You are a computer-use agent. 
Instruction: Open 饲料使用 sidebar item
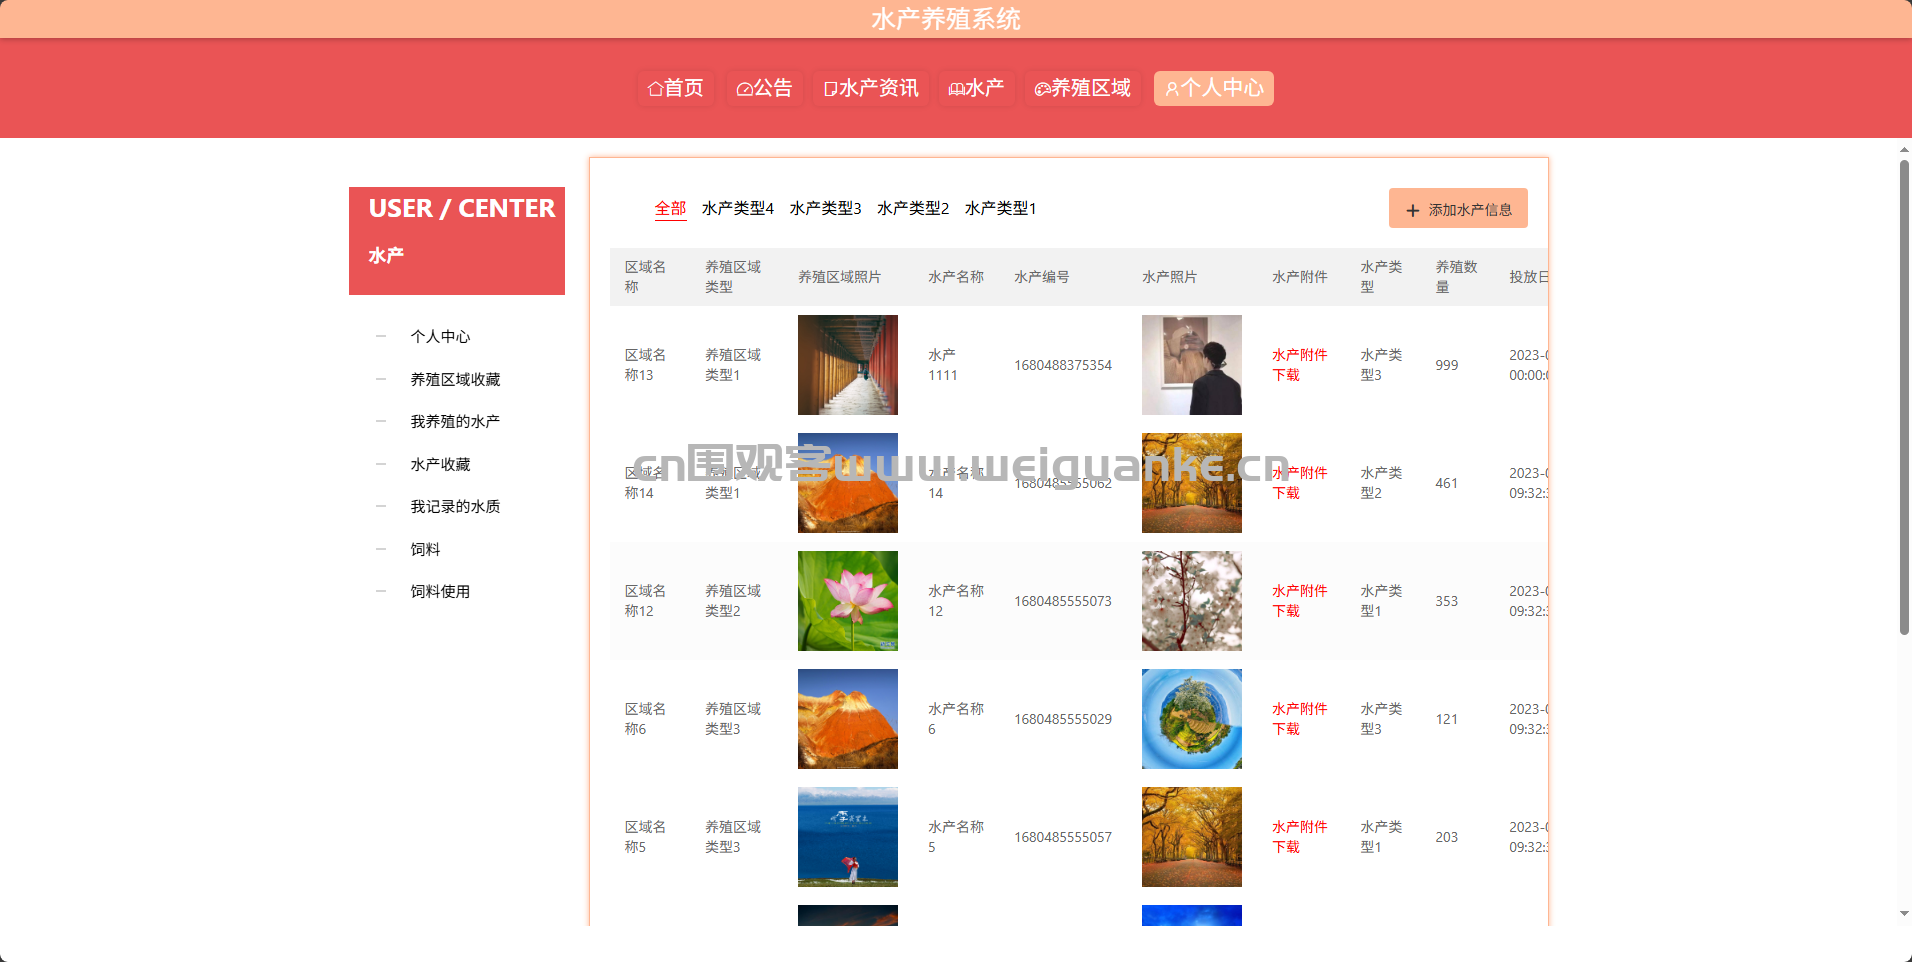[440, 591]
